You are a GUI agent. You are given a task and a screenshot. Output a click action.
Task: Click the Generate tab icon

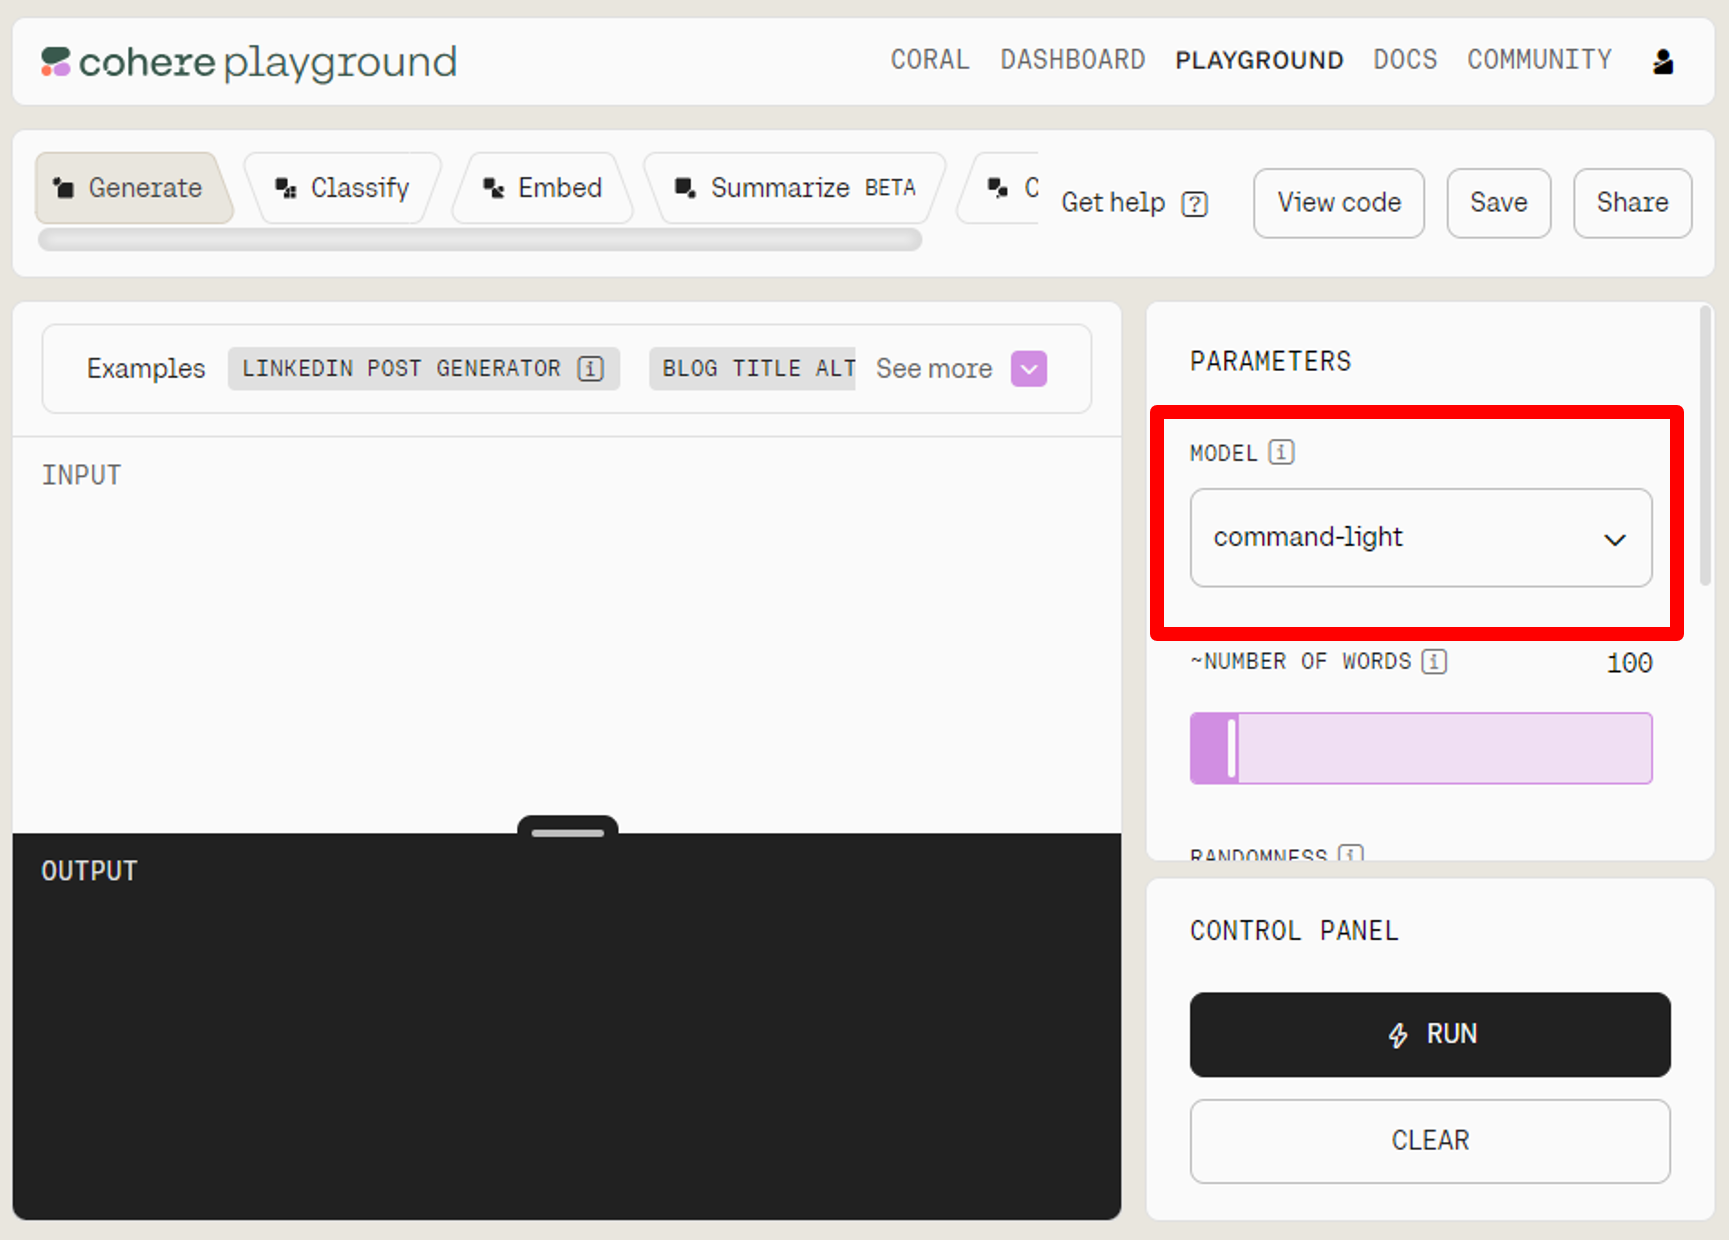pos(64,188)
